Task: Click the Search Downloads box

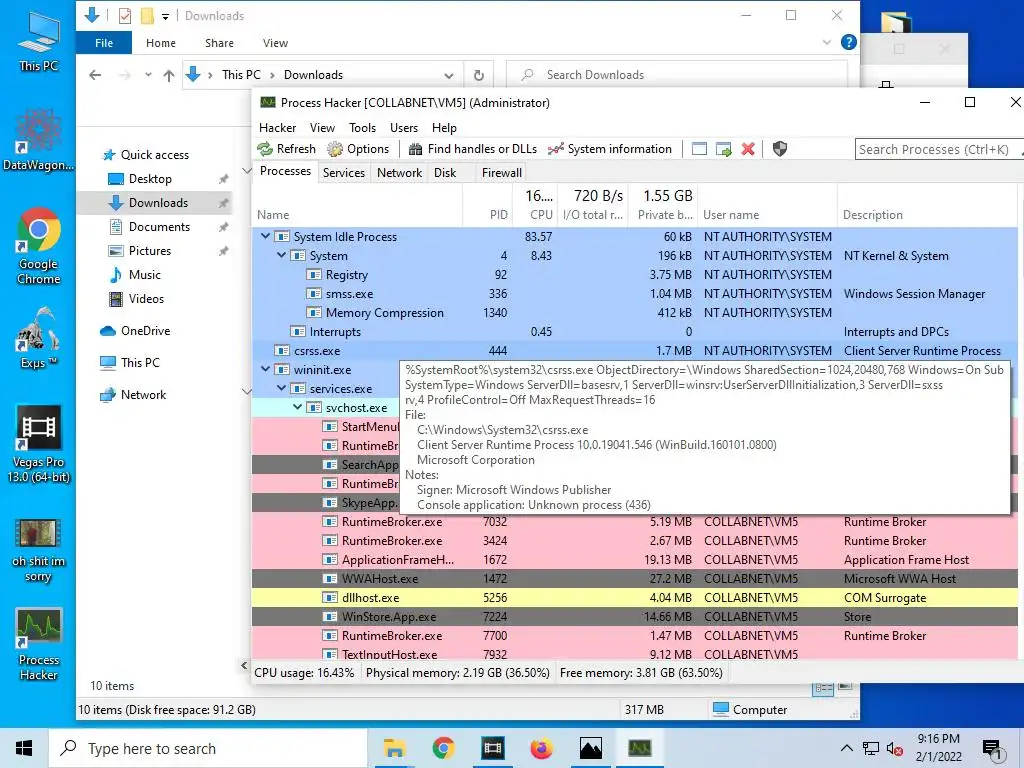Action: click(x=677, y=75)
